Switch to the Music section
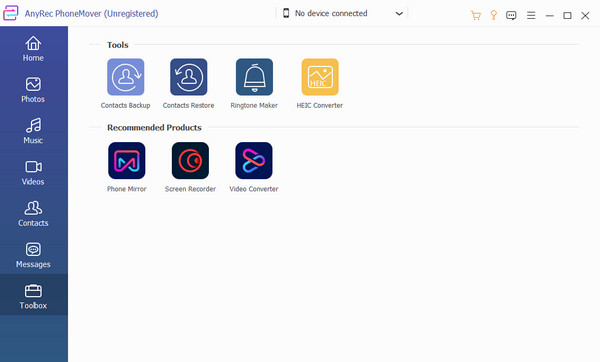Viewport: 600px width, 362px height. [x=34, y=132]
